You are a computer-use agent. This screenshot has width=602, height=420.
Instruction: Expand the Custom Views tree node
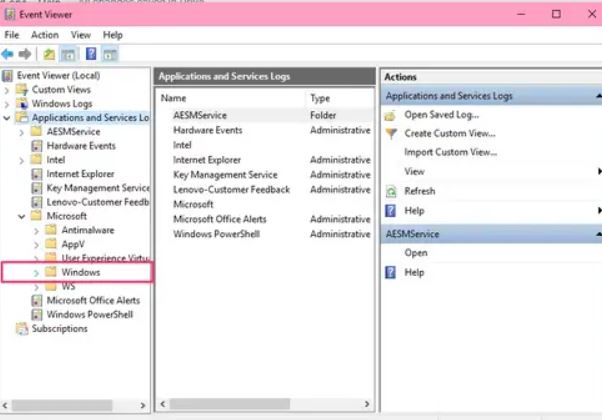[x=7, y=91]
